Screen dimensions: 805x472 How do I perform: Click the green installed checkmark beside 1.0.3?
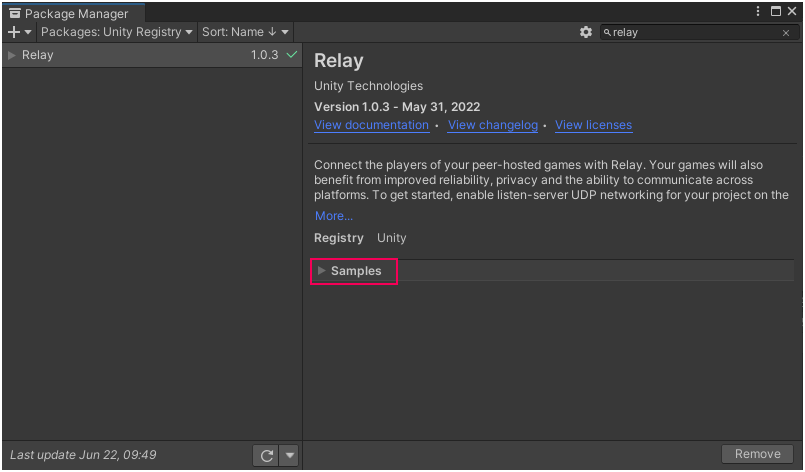pos(292,55)
